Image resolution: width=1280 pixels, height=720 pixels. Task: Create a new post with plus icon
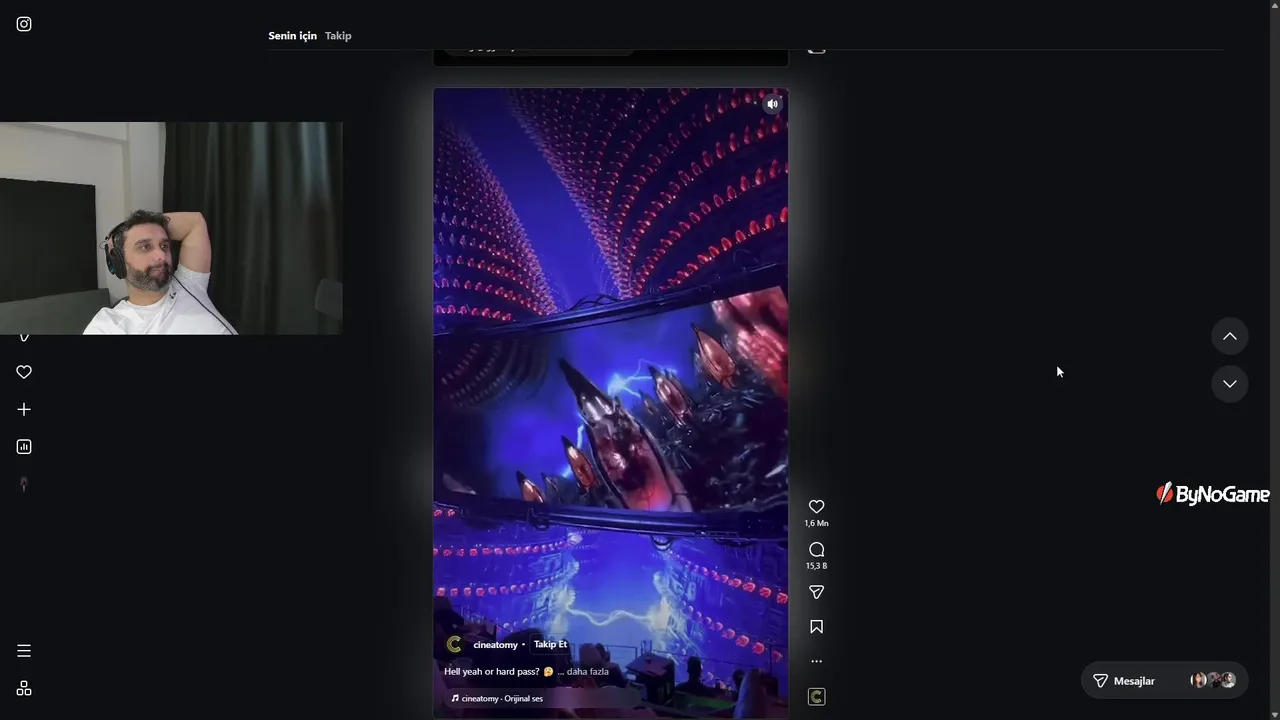[24, 409]
